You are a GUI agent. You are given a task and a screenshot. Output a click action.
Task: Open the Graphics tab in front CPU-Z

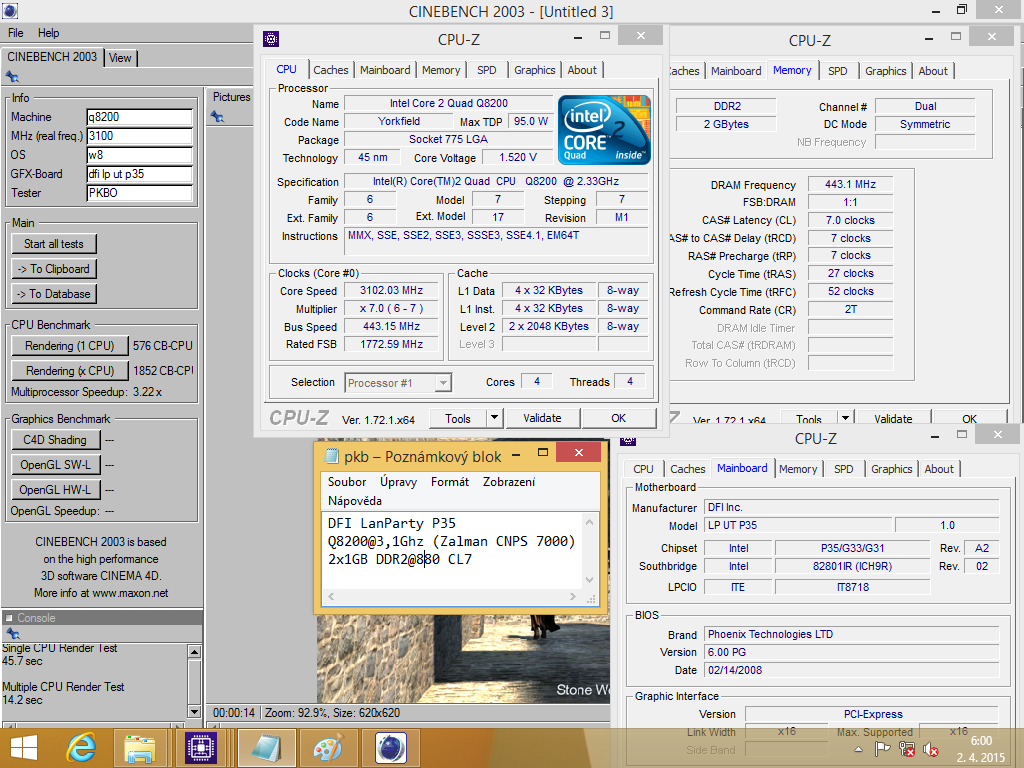pos(535,70)
